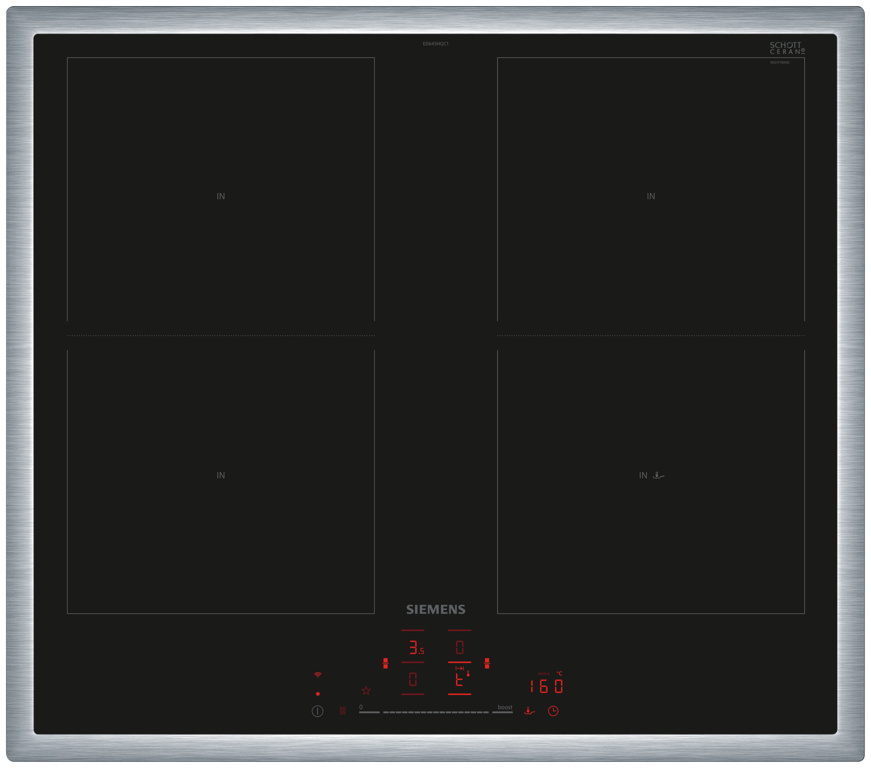The image size is (871, 768).
Task: Tap the SIEMENS logo
Action: click(436, 609)
